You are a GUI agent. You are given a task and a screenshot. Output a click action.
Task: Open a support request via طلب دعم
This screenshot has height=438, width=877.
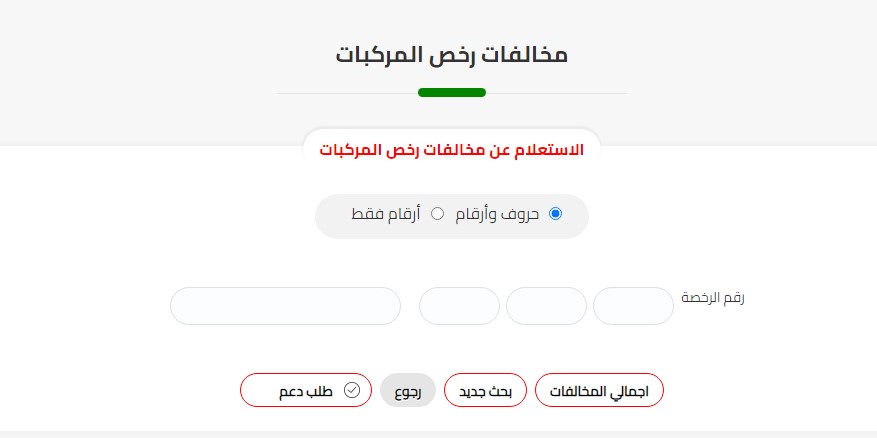coord(305,390)
